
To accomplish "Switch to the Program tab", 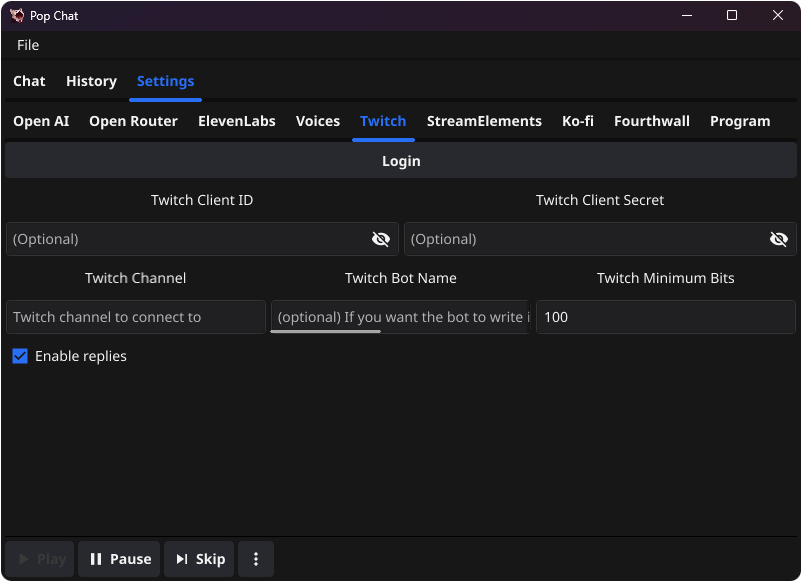I will click(740, 121).
